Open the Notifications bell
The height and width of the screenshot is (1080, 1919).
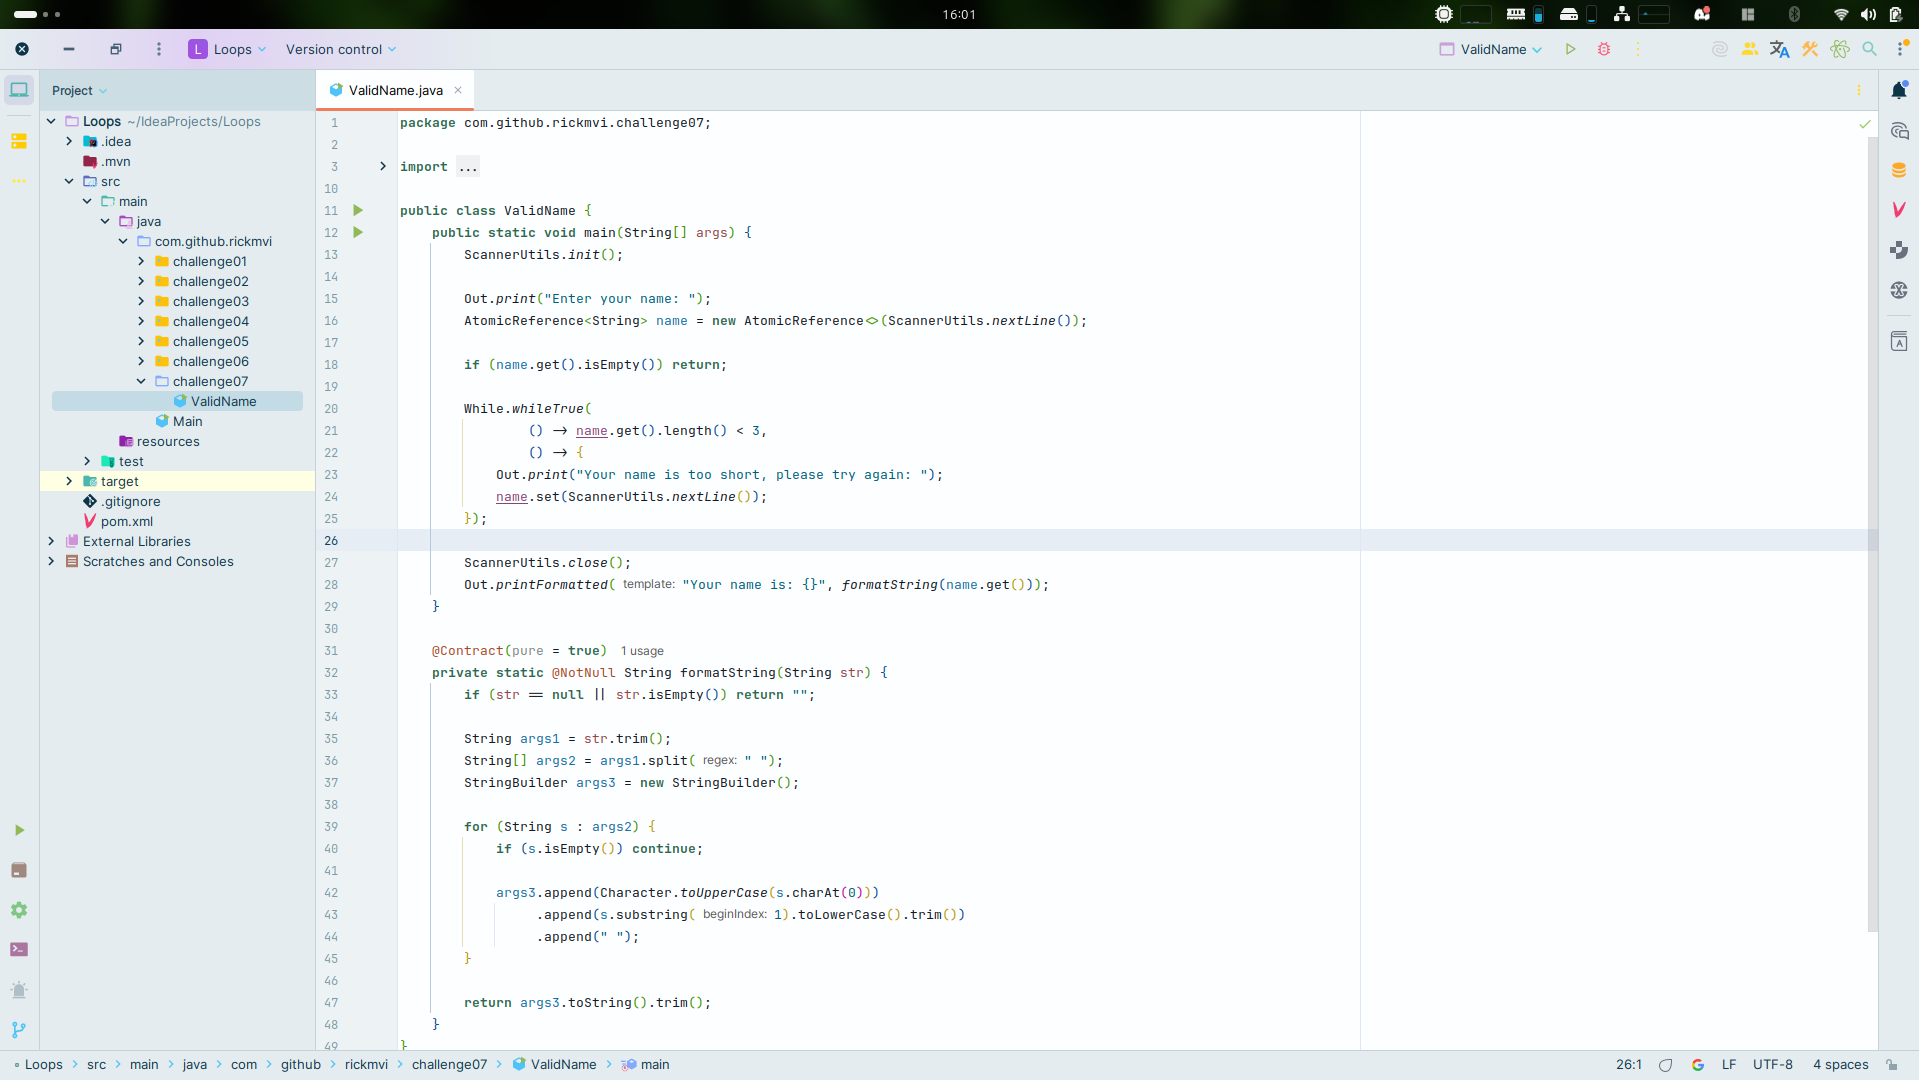click(1899, 90)
